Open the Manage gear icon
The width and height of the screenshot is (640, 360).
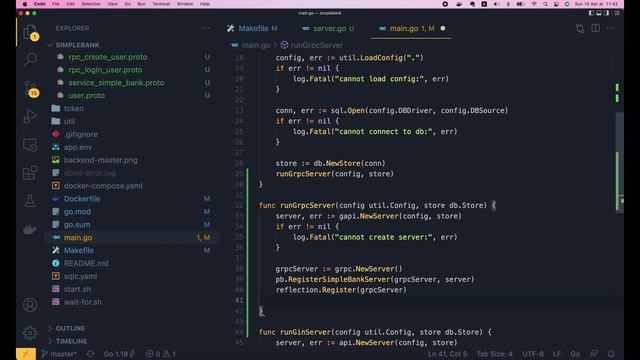click(30, 333)
